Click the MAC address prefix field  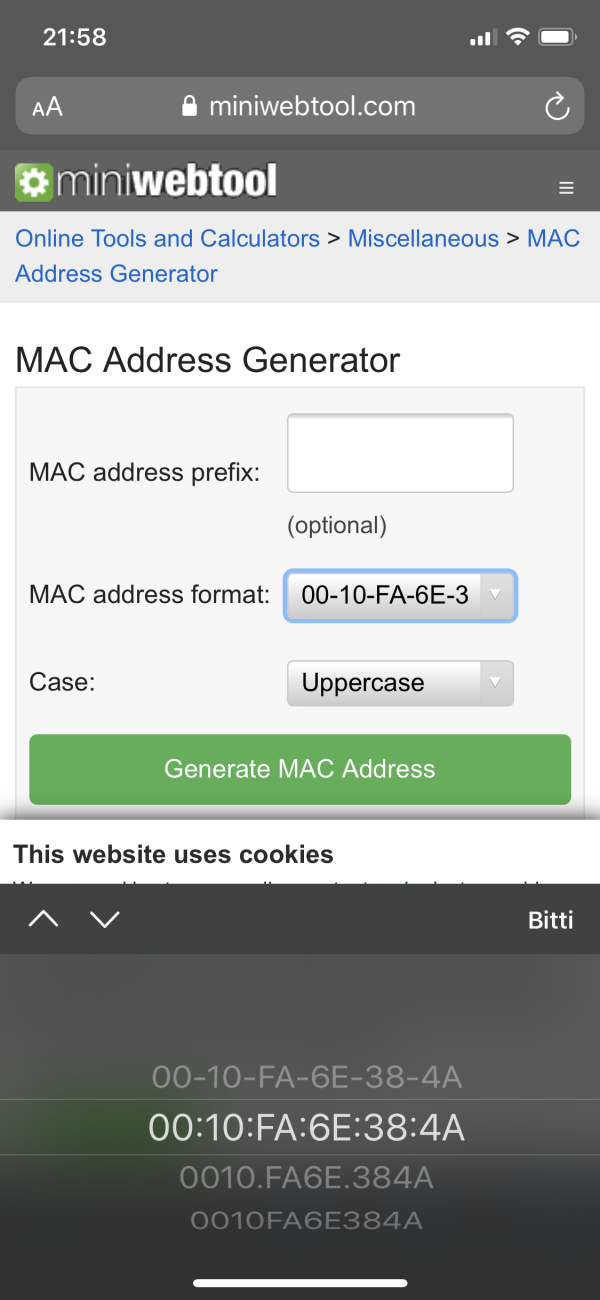[x=400, y=453]
